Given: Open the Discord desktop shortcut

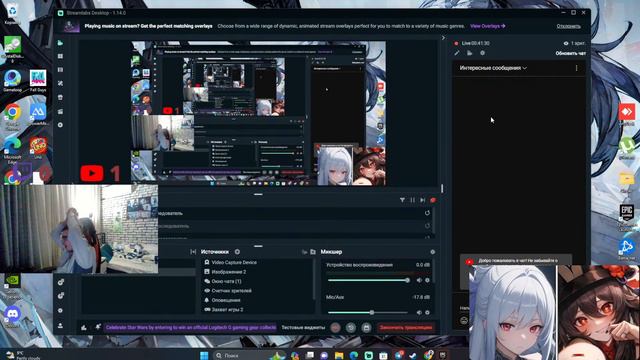Looking at the screenshot, I should (x=12, y=317).
